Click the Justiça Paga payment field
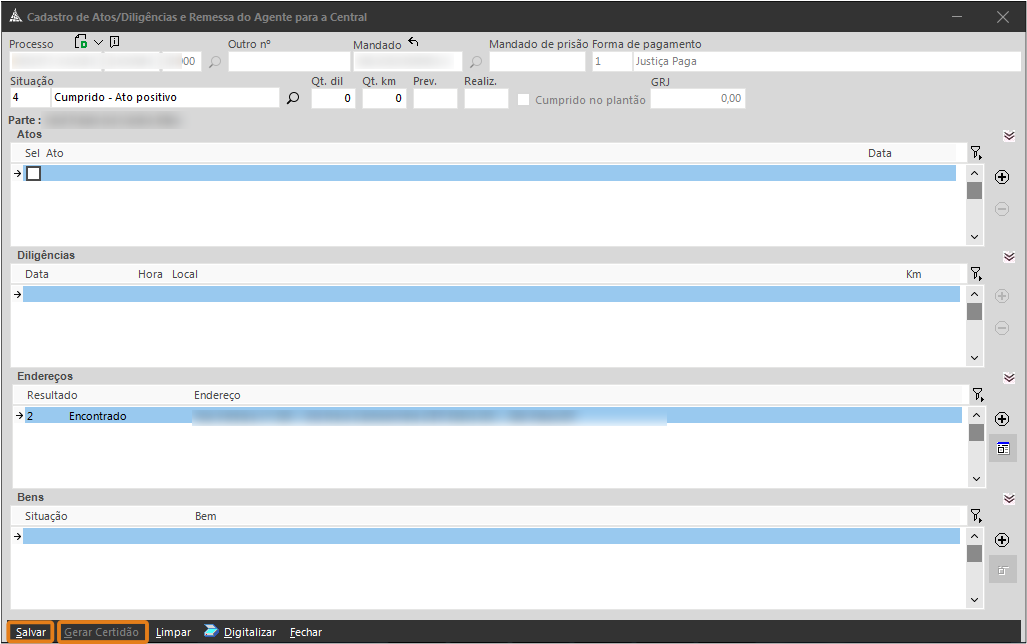The height and width of the screenshot is (644, 1027). [x=827, y=62]
